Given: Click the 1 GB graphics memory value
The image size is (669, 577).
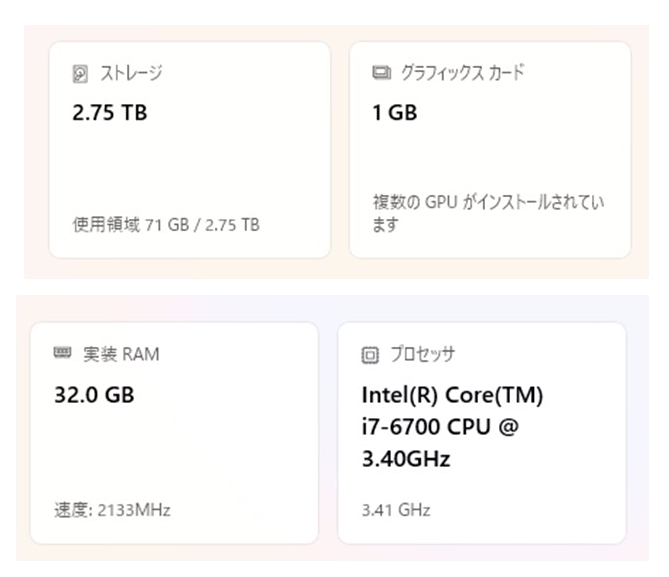Looking at the screenshot, I should (394, 112).
